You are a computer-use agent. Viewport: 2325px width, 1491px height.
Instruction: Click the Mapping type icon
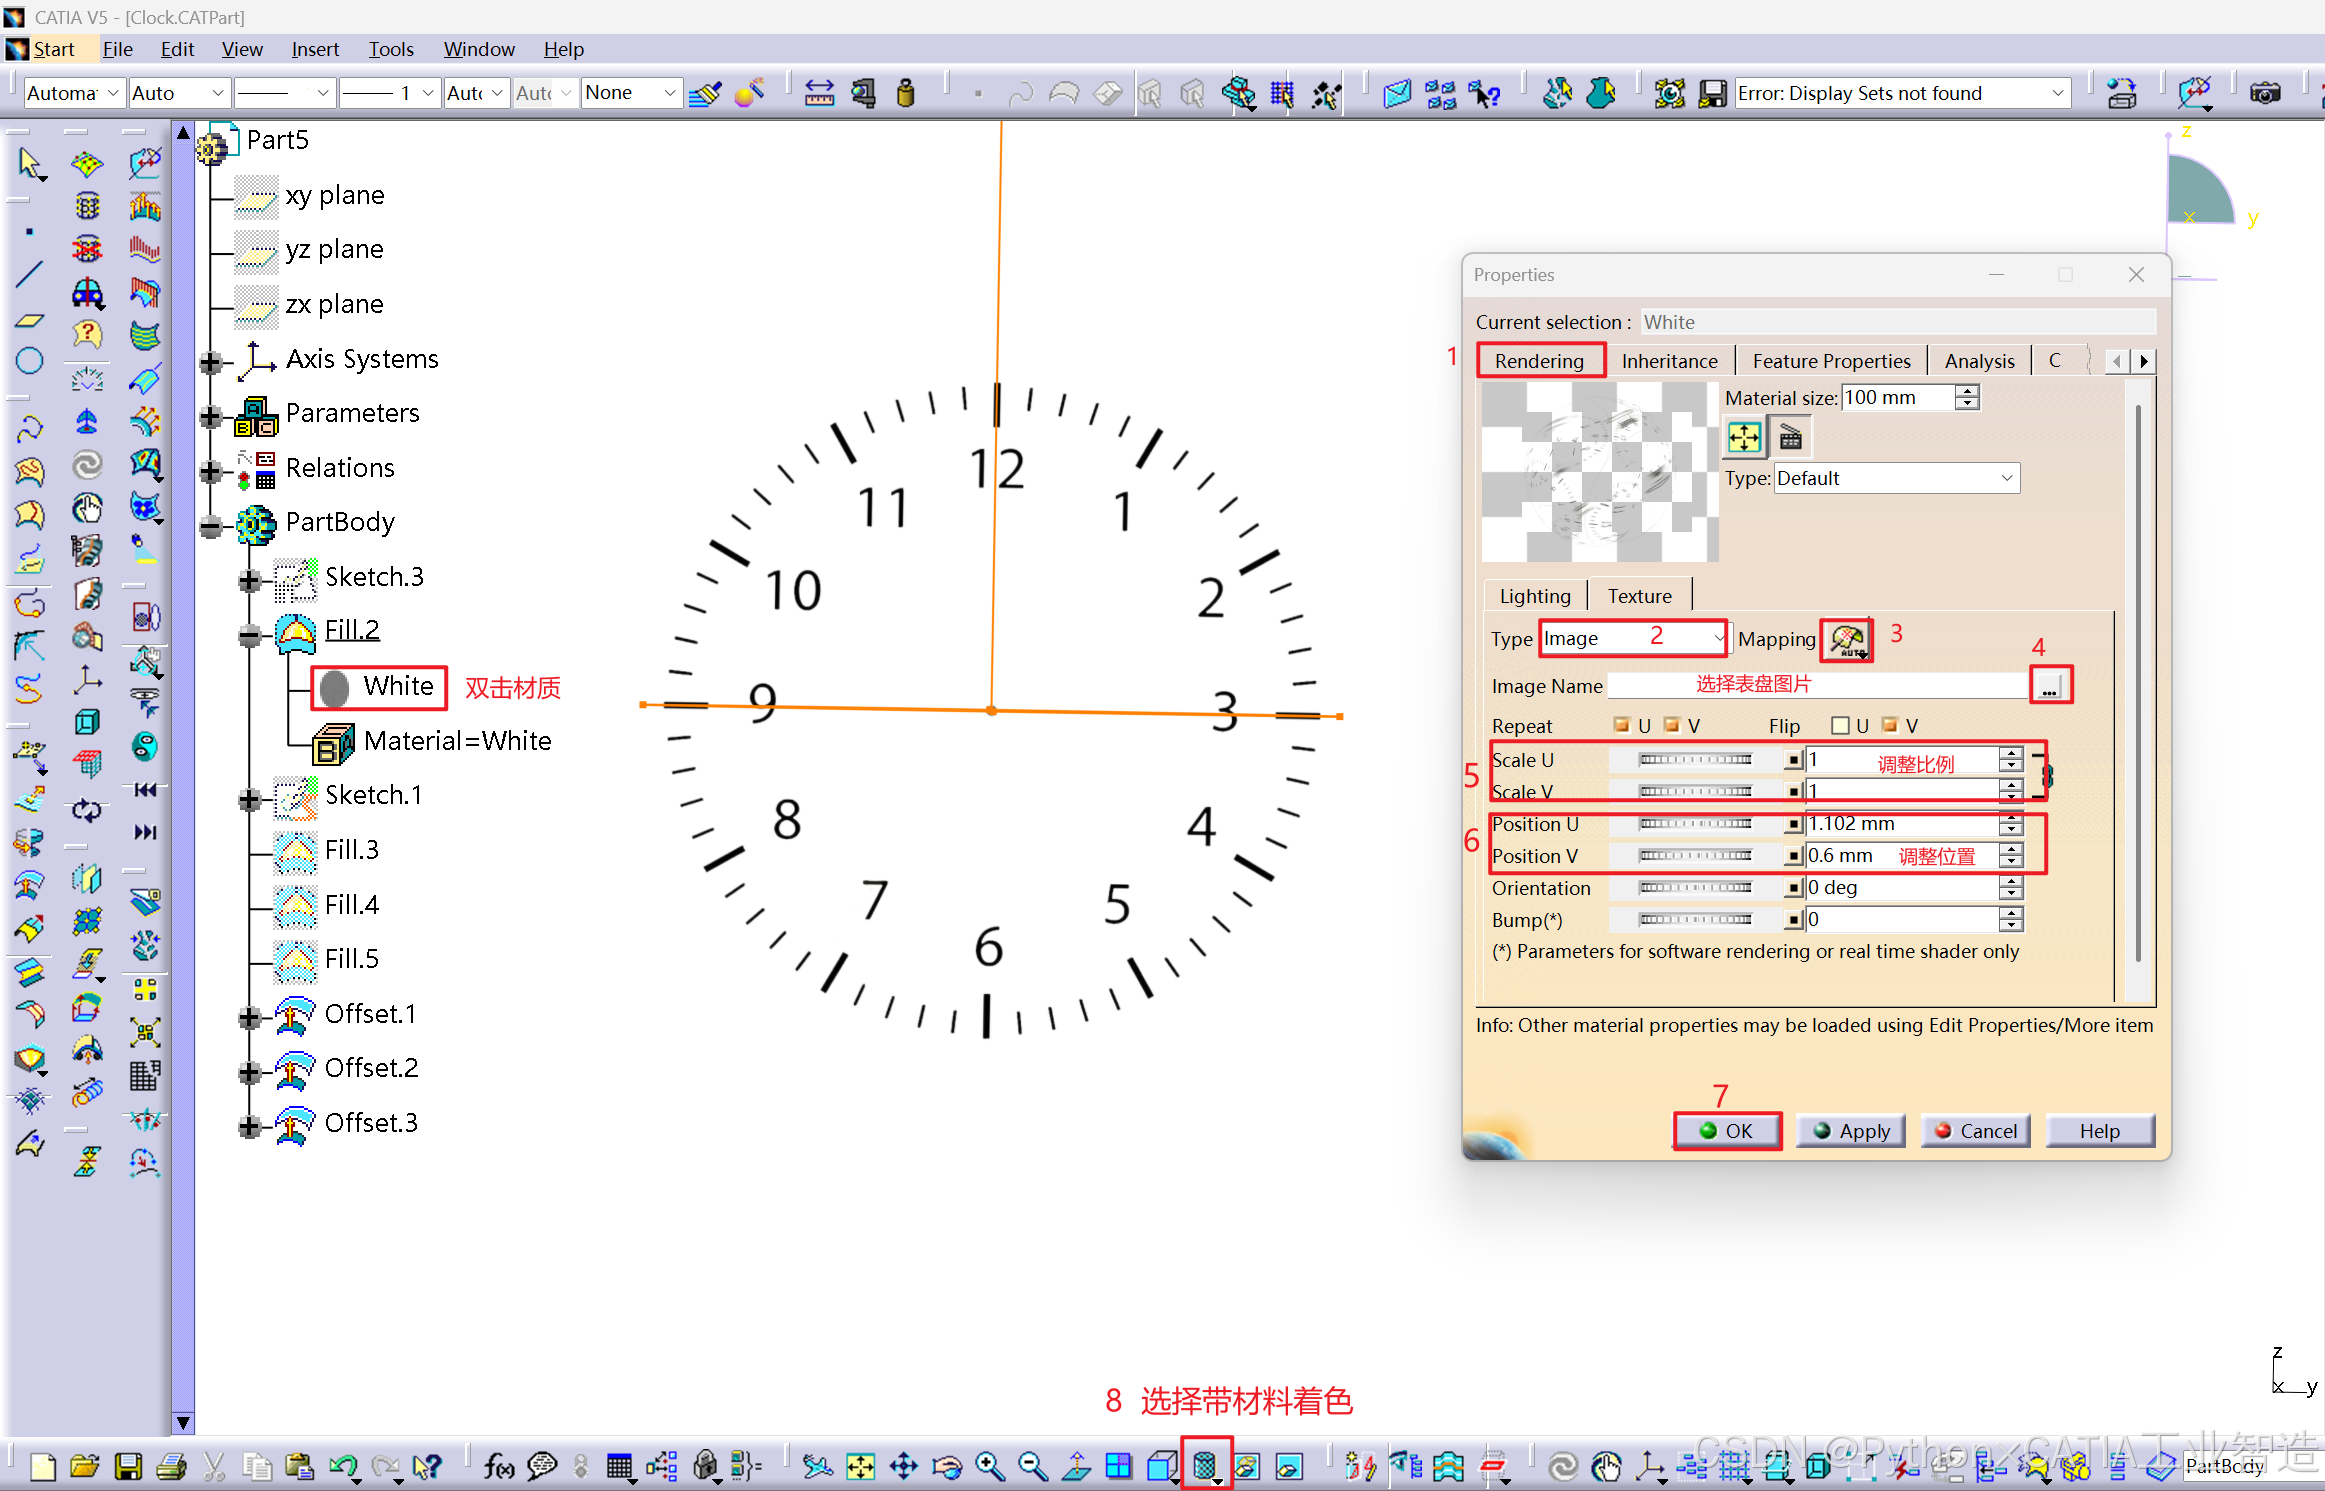(x=1846, y=639)
